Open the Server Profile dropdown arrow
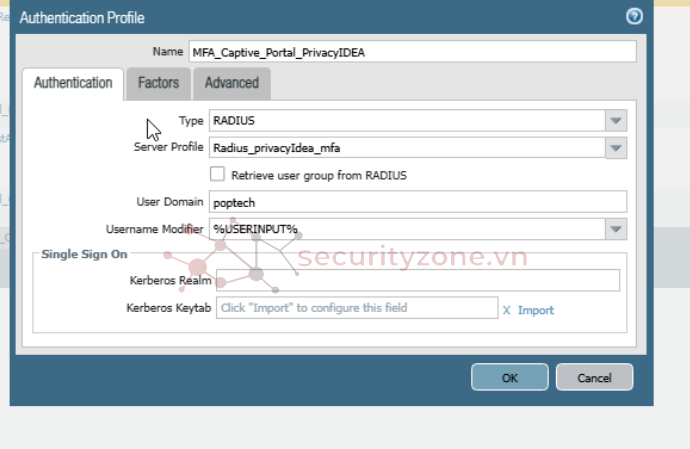The height and width of the screenshot is (449, 690). (616, 148)
